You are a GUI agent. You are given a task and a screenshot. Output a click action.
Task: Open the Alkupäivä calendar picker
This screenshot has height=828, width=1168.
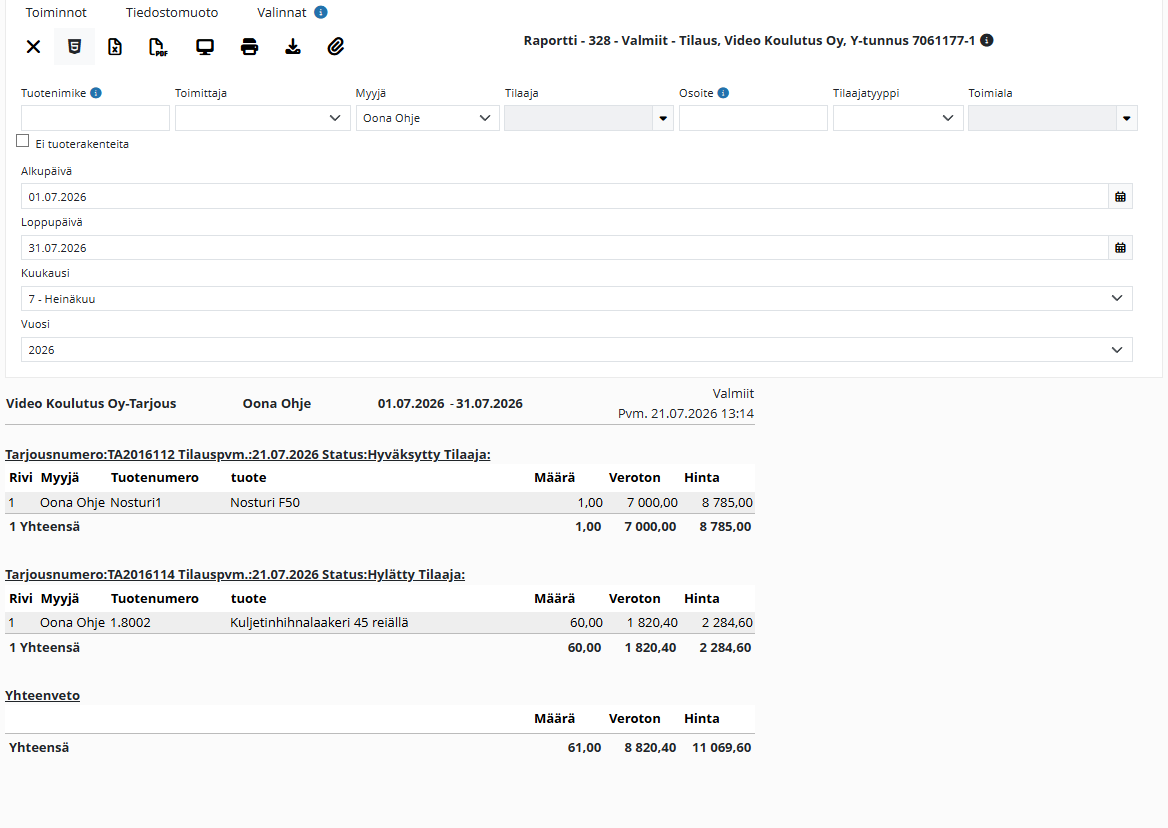coord(1120,197)
